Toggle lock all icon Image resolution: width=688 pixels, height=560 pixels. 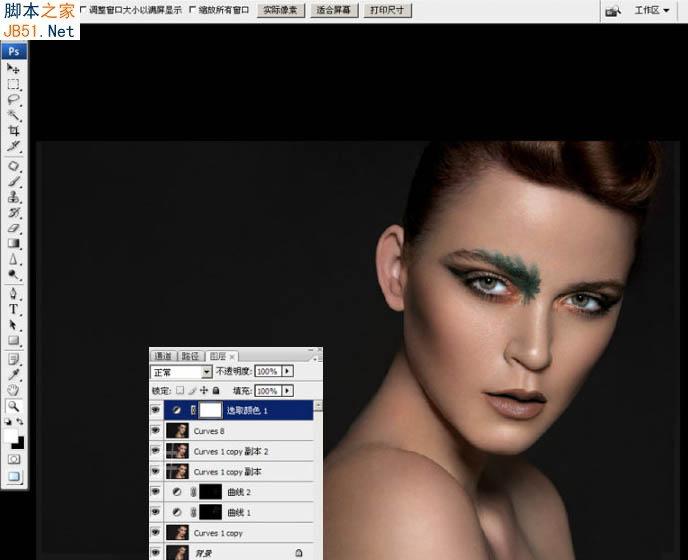coord(215,390)
